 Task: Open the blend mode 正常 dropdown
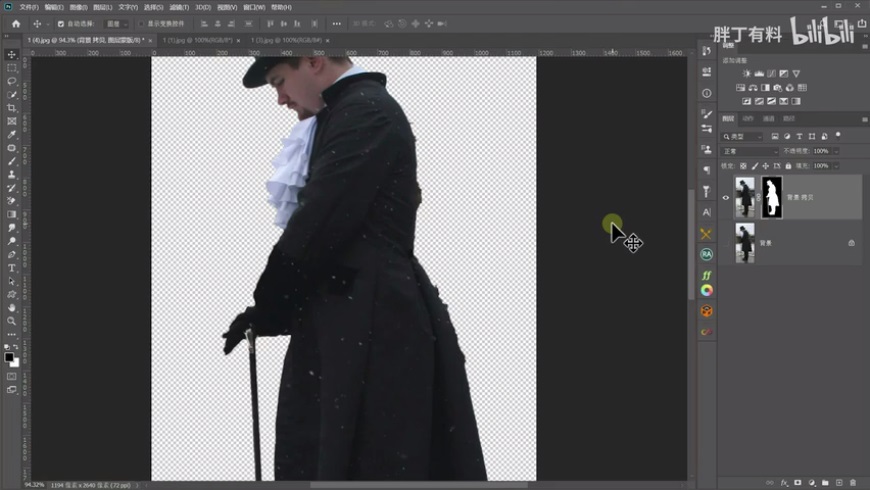(750, 151)
